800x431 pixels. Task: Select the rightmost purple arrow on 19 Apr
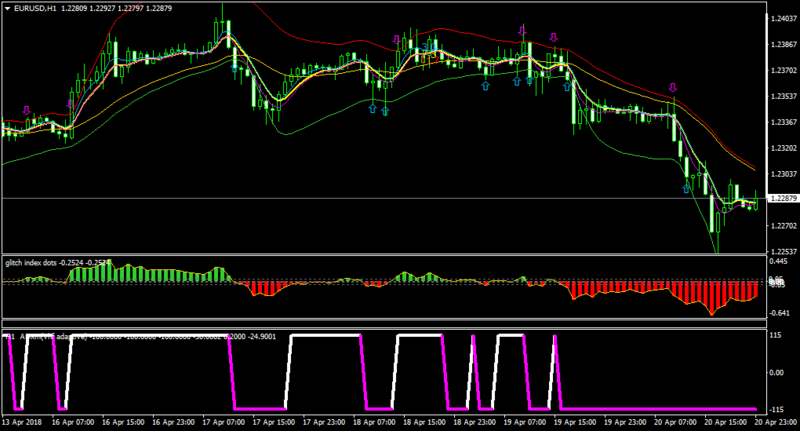click(x=554, y=37)
